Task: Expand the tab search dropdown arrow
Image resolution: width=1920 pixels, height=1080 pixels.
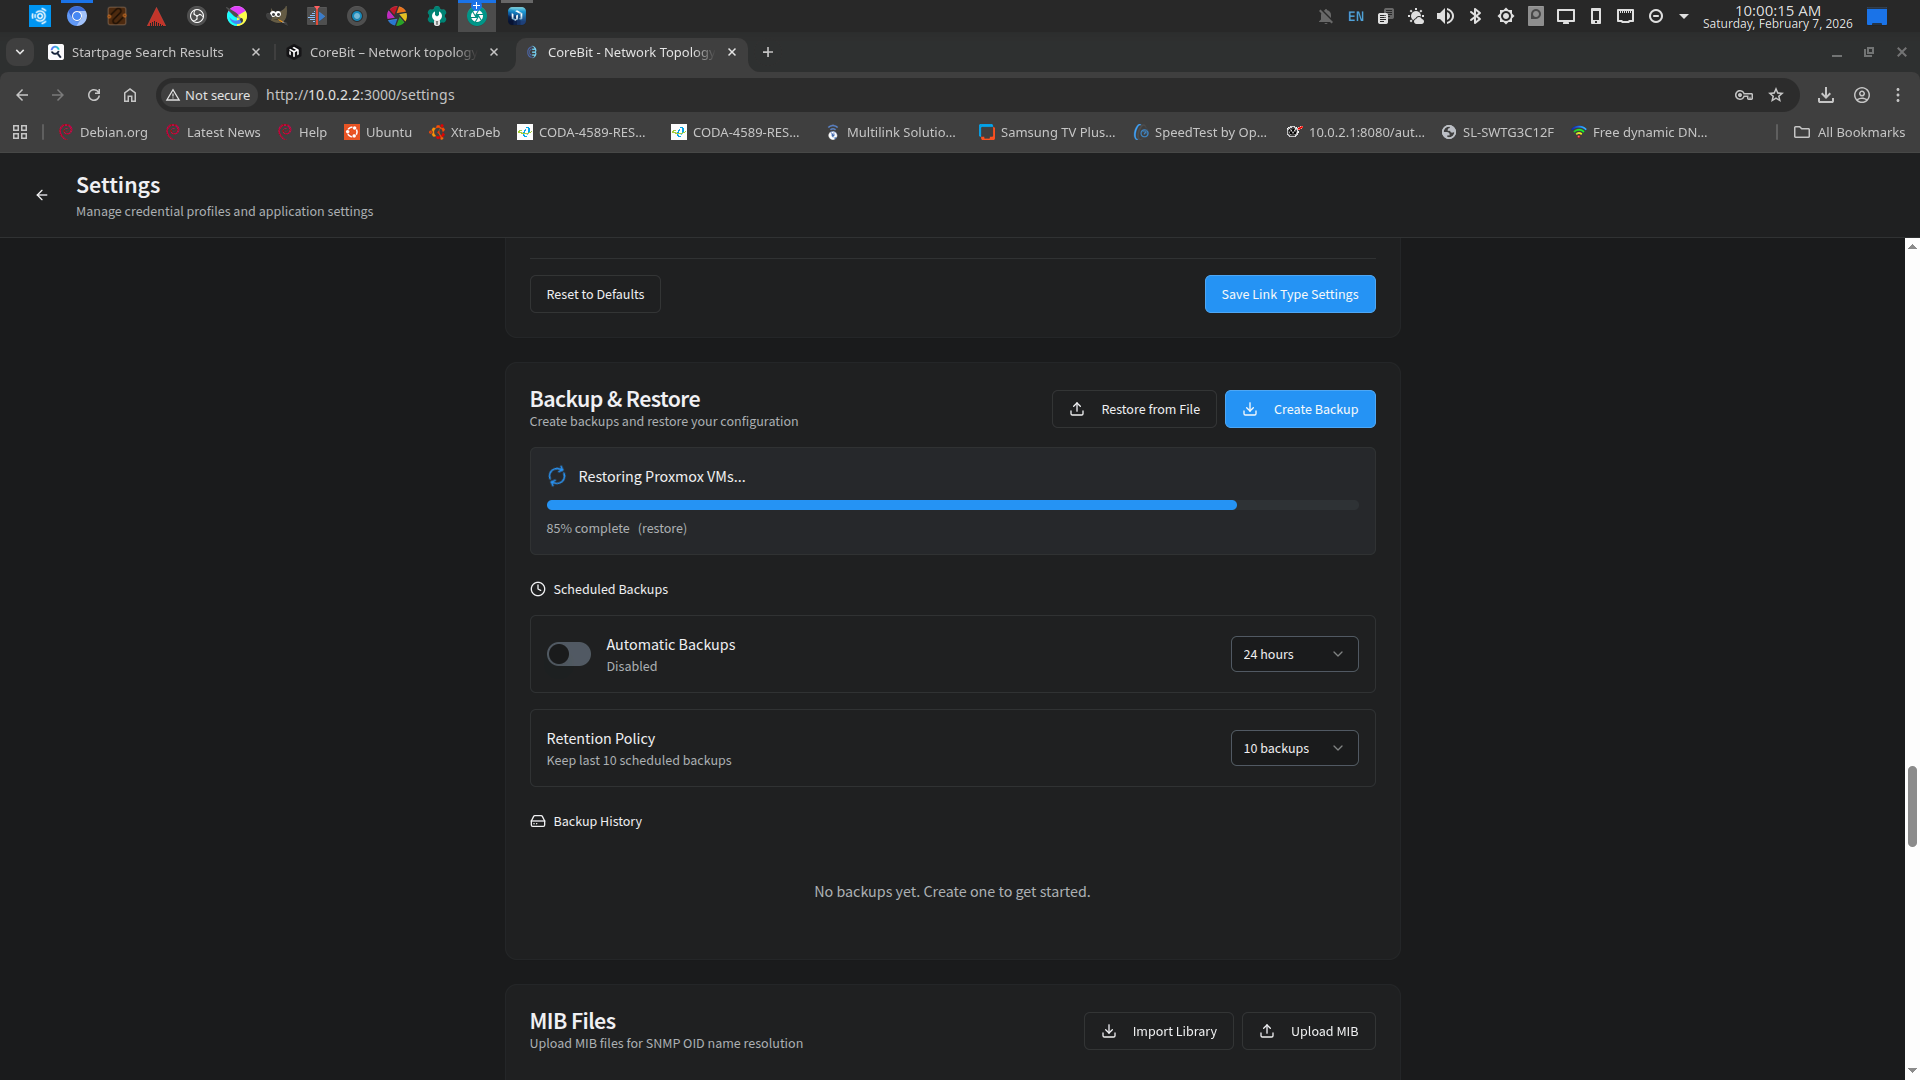Action: point(20,52)
